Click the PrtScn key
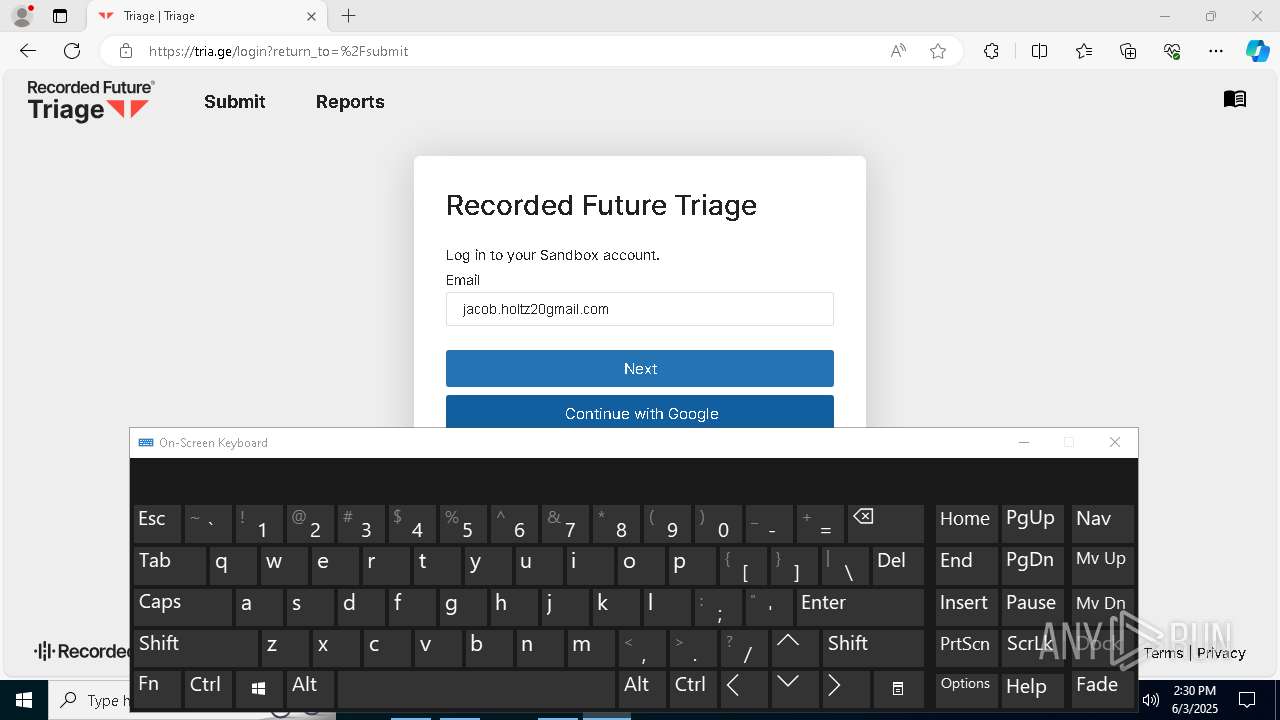Viewport: 1280px width, 720px height. 966,647
